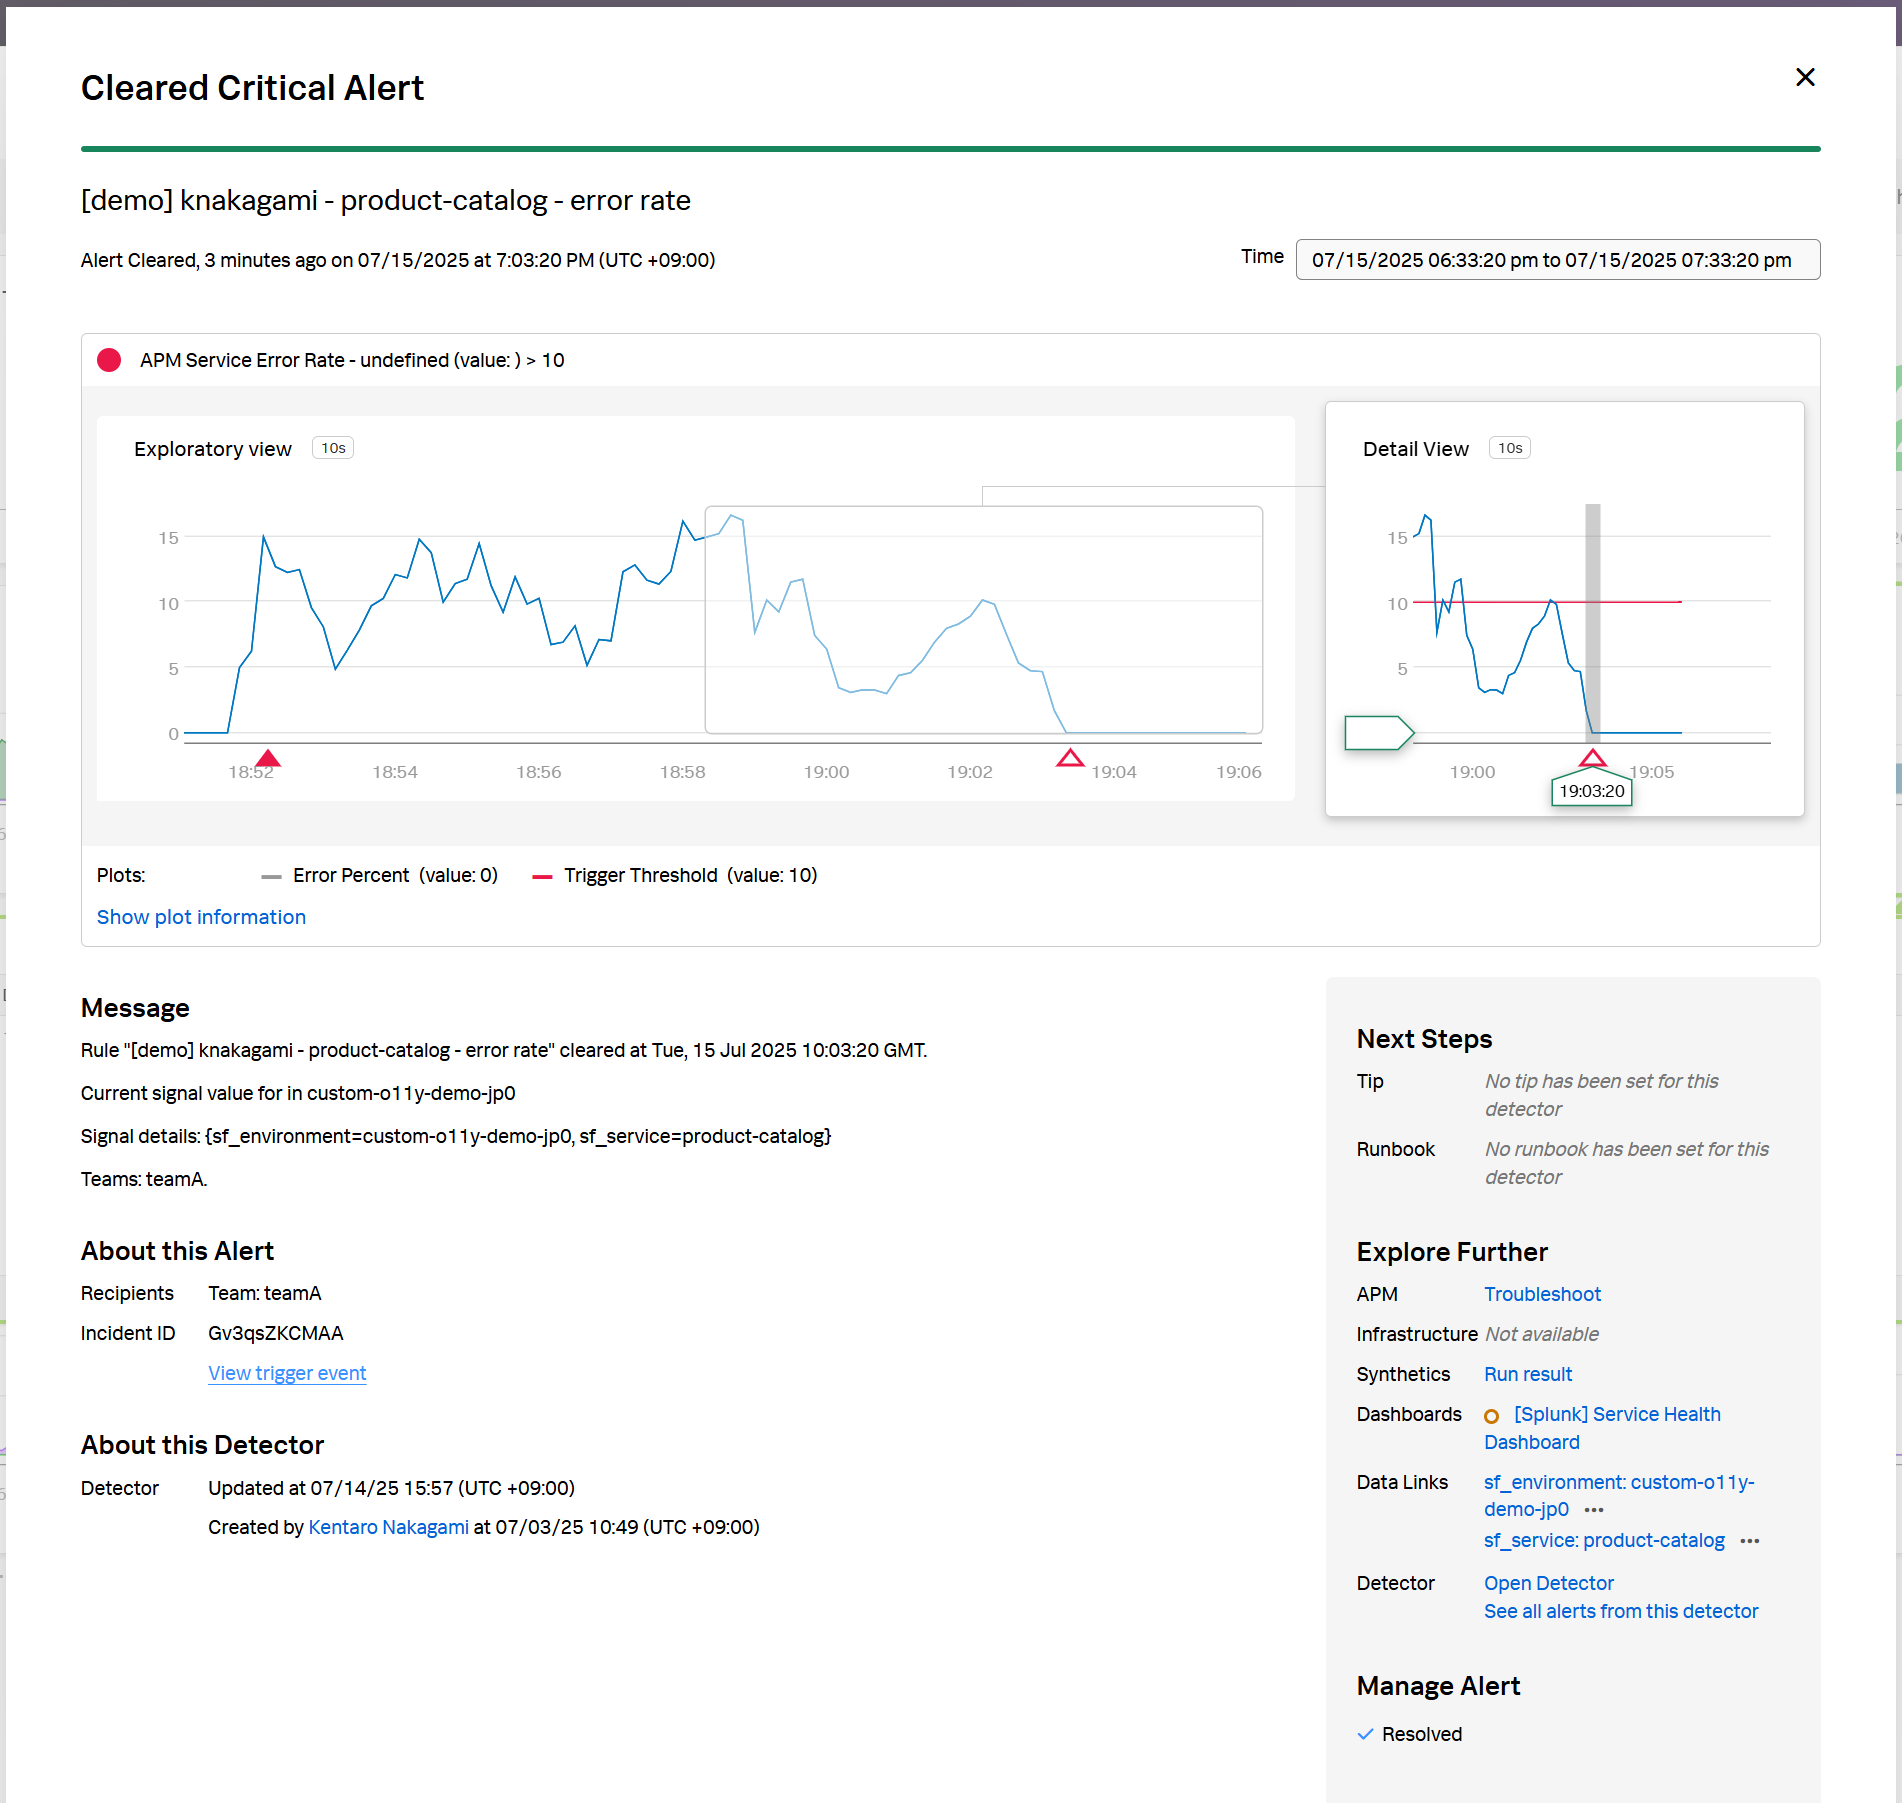Image resolution: width=1902 pixels, height=1803 pixels.
Task: Open APM Troubleshoot link
Action: pyautogui.click(x=1542, y=1294)
